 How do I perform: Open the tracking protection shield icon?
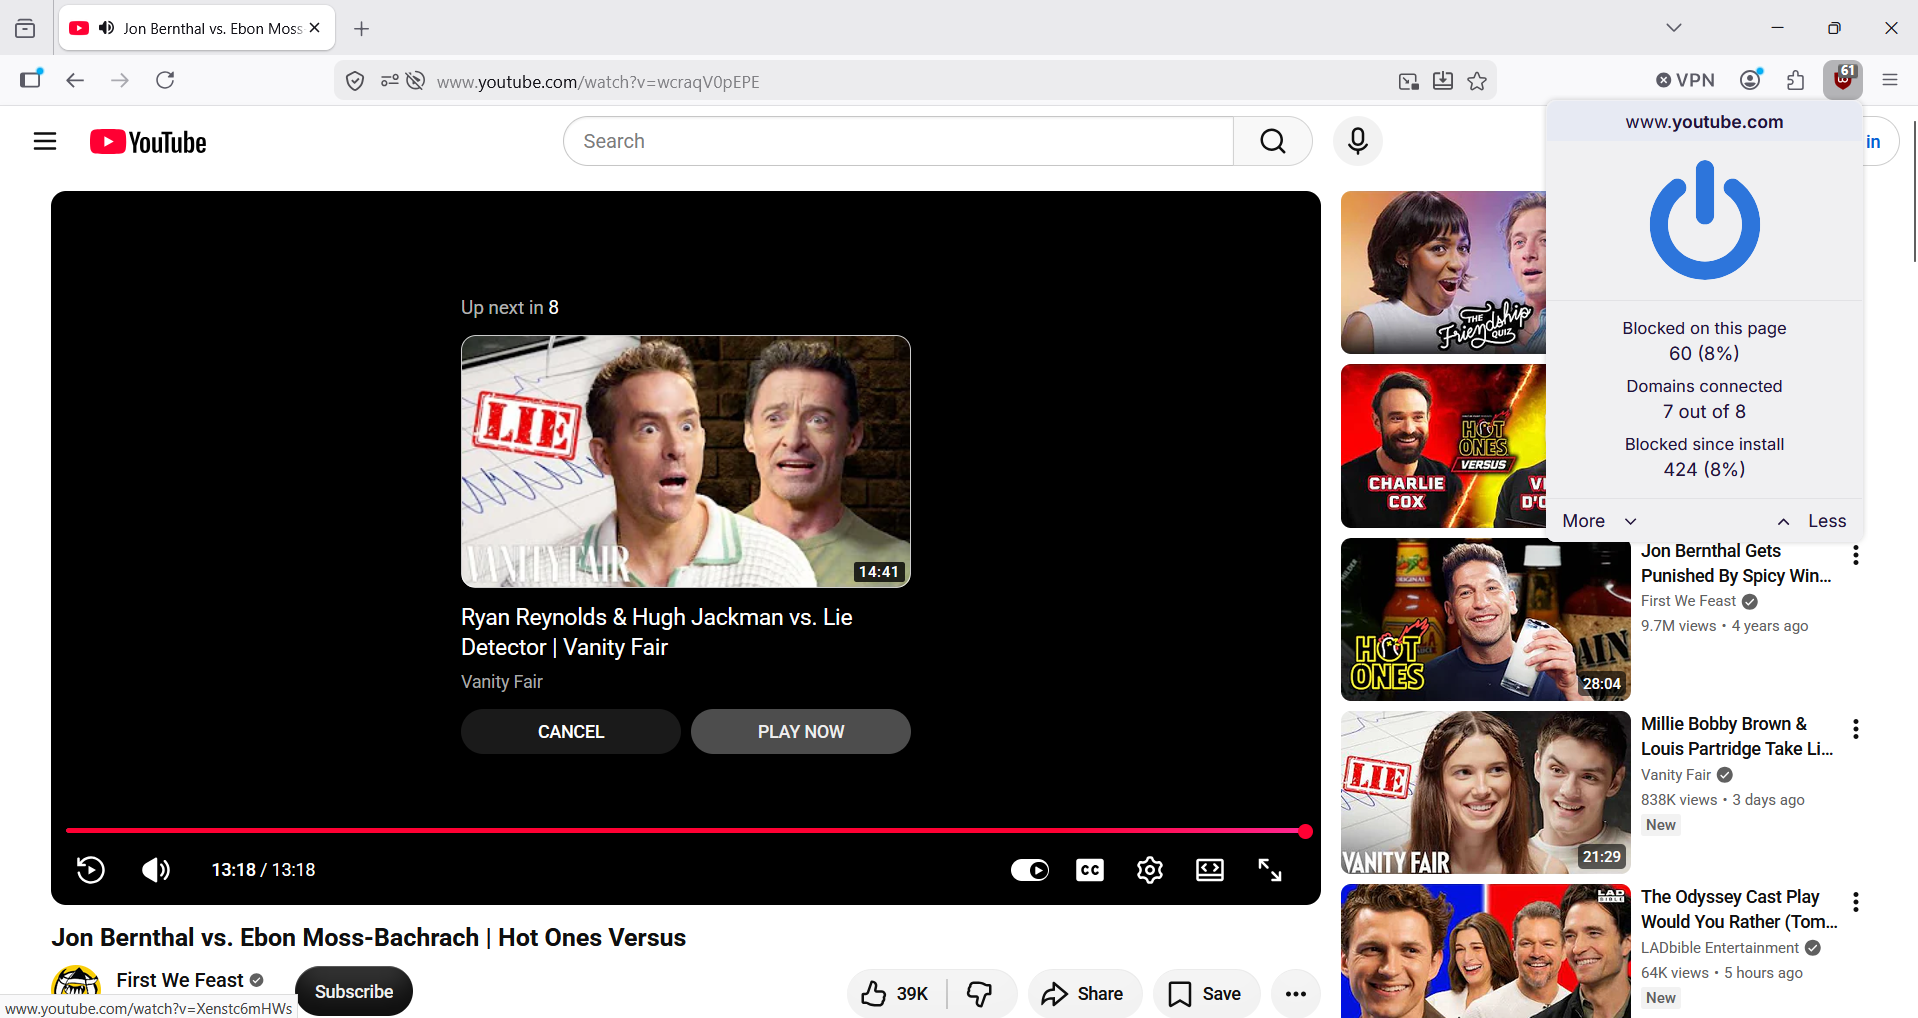click(355, 81)
